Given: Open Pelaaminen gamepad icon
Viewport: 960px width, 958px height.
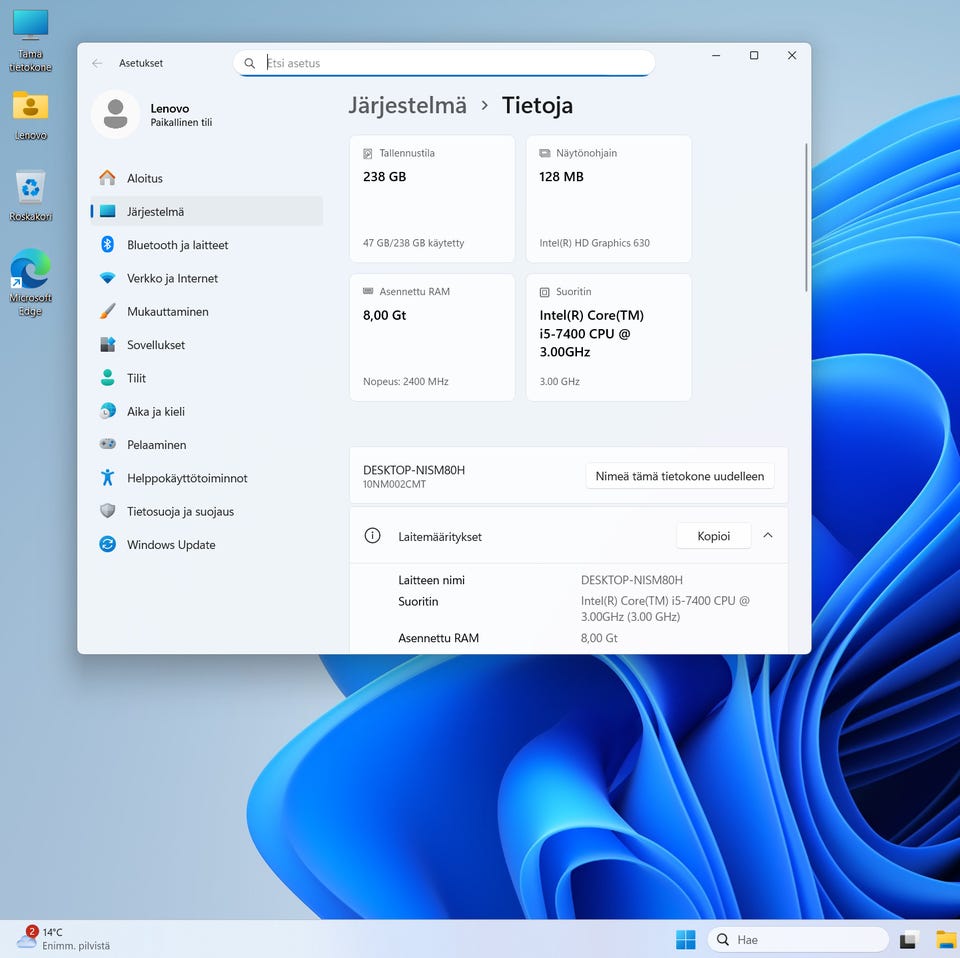Looking at the screenshot, I should pos(107,444).
